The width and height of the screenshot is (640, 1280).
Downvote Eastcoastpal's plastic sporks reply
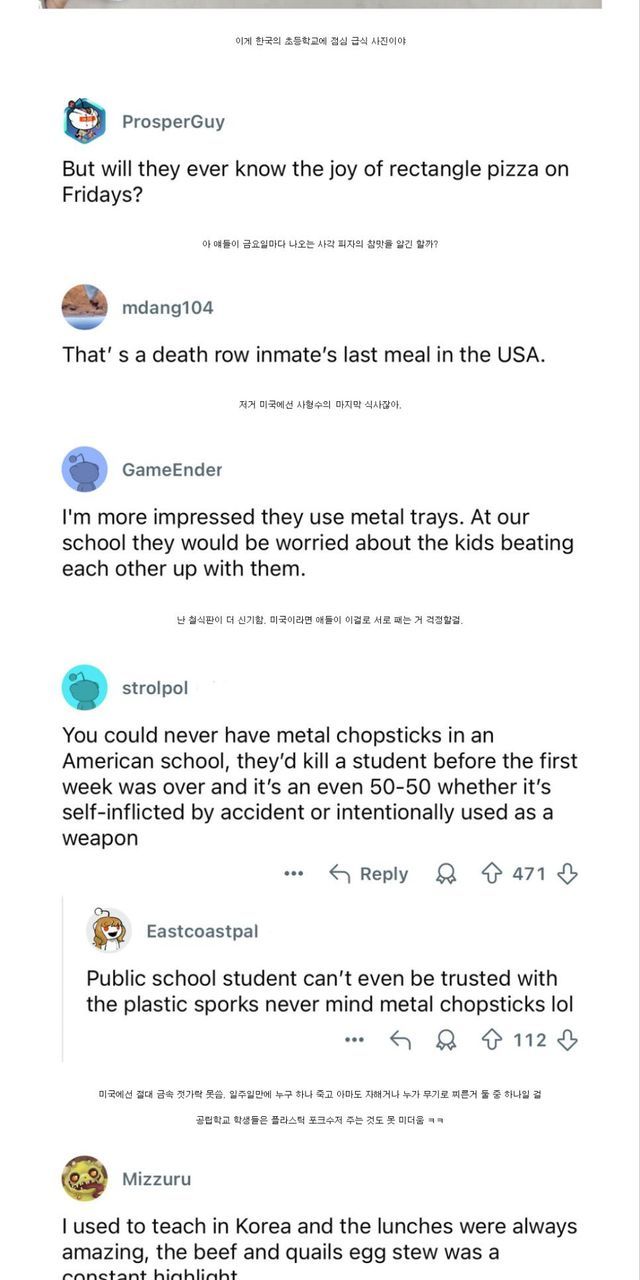point(567,1040)
